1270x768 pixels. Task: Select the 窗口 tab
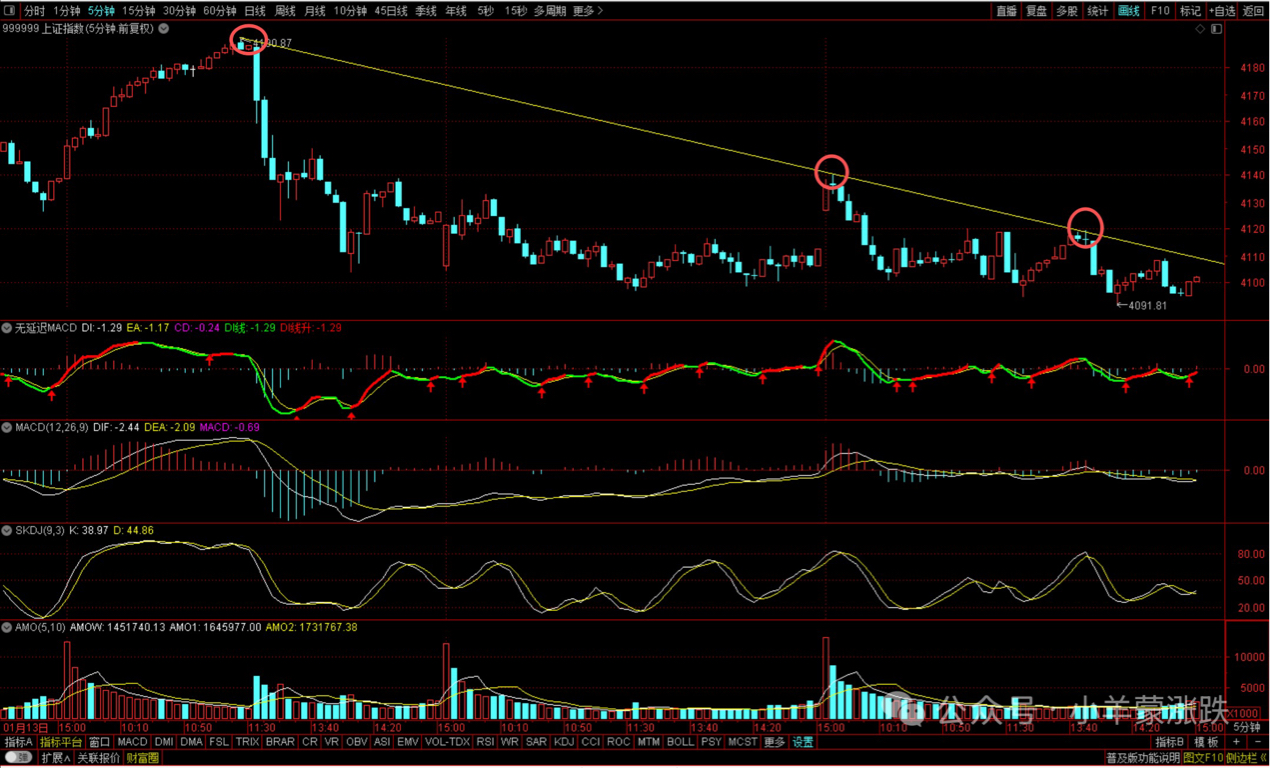tap(99, 742)
